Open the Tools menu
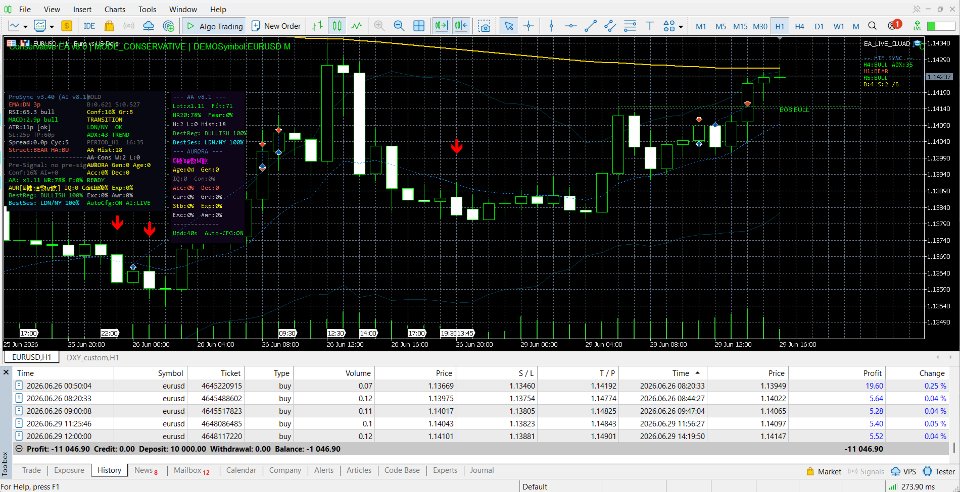This screenshot has width=960, height=492. 147,9
